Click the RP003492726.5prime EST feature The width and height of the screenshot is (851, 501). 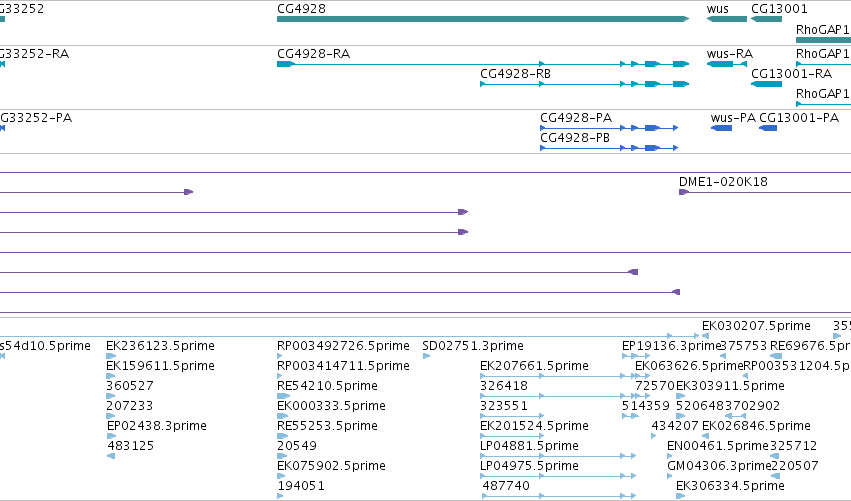[x=280, y=356]
